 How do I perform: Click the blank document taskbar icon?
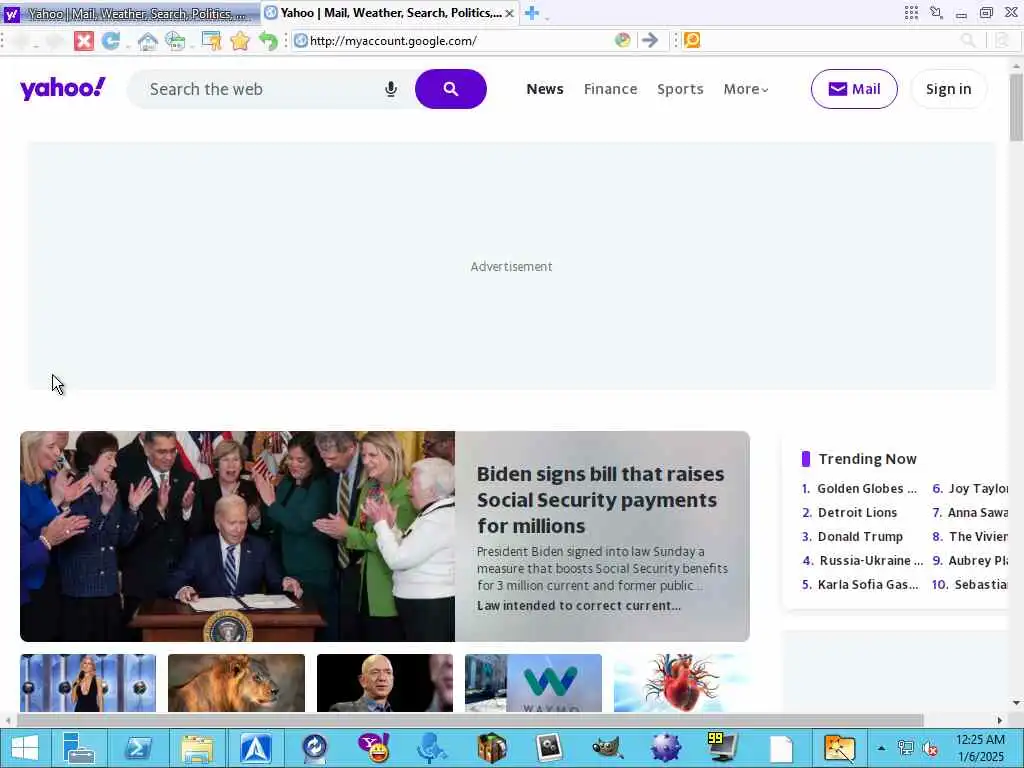781,749
